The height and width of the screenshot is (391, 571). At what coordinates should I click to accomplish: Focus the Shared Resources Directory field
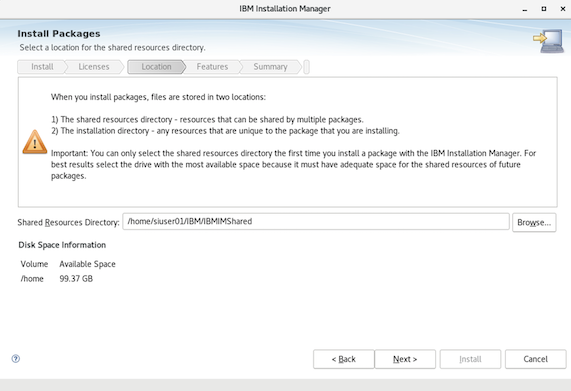point(316,222)
